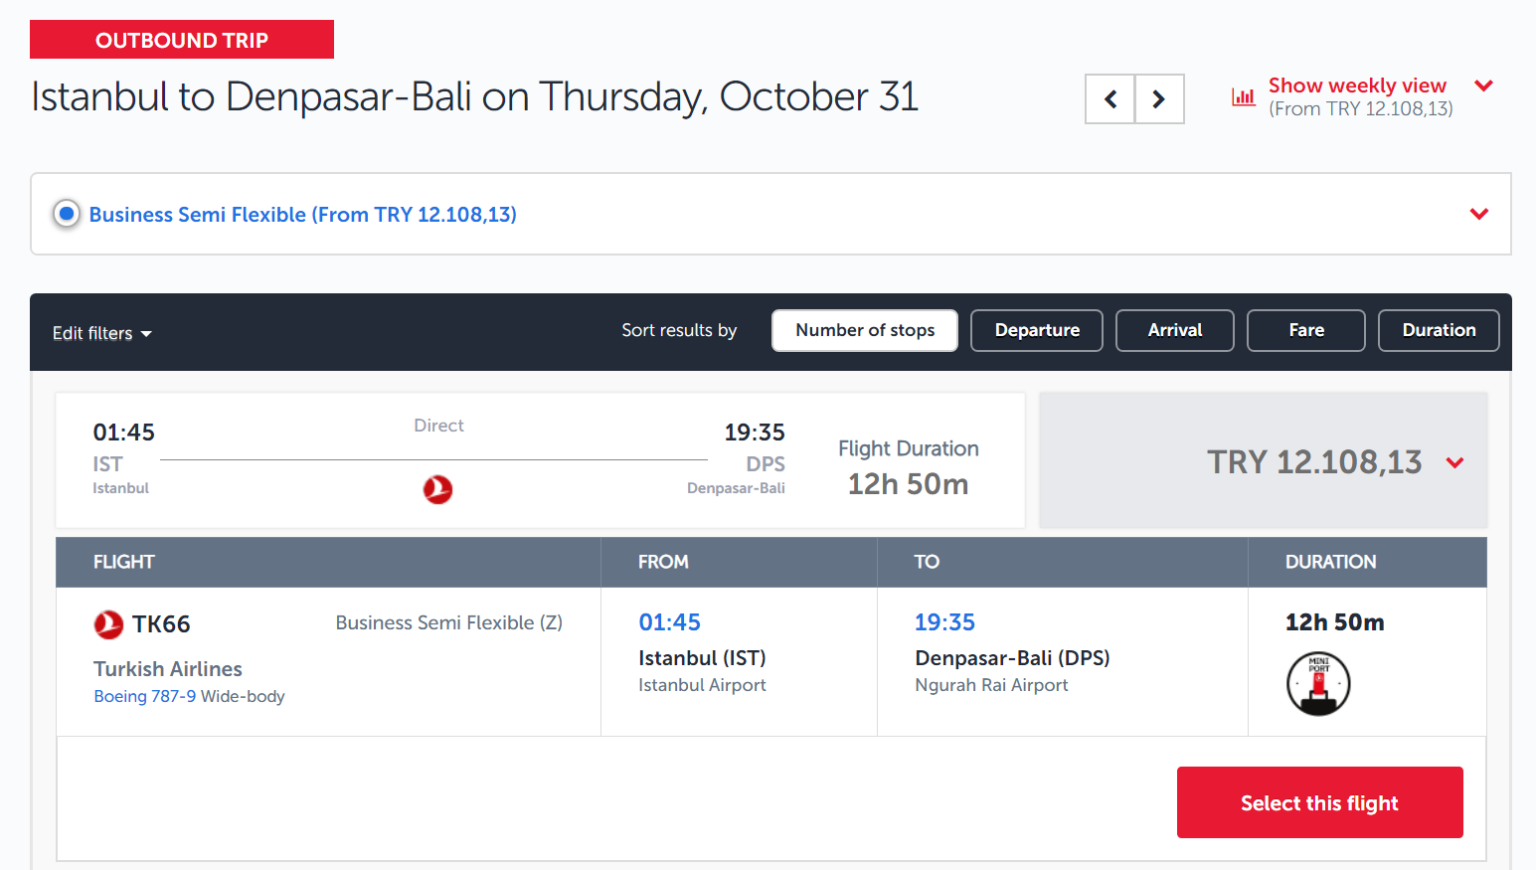Sort flights by Duration
The height and width of the screenshot is (870, 1536).
(x=1438, y=330)
